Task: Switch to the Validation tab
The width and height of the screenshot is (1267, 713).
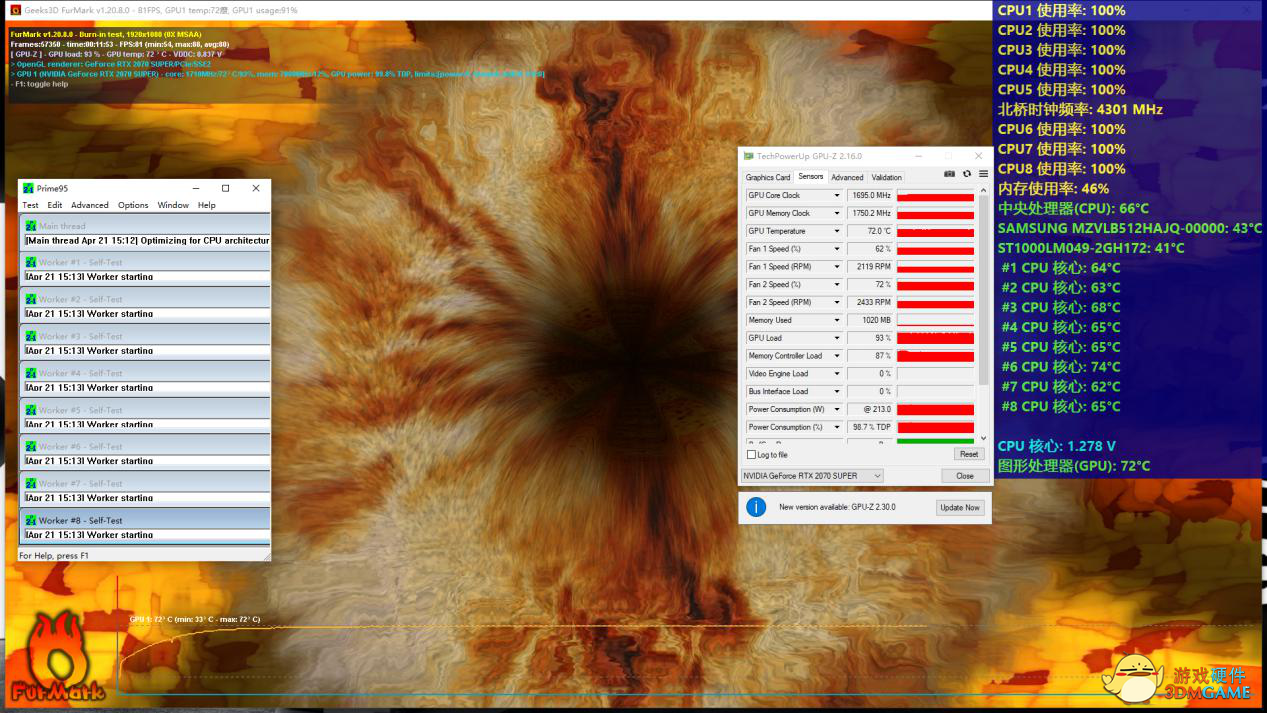Action: coord(886,177)
